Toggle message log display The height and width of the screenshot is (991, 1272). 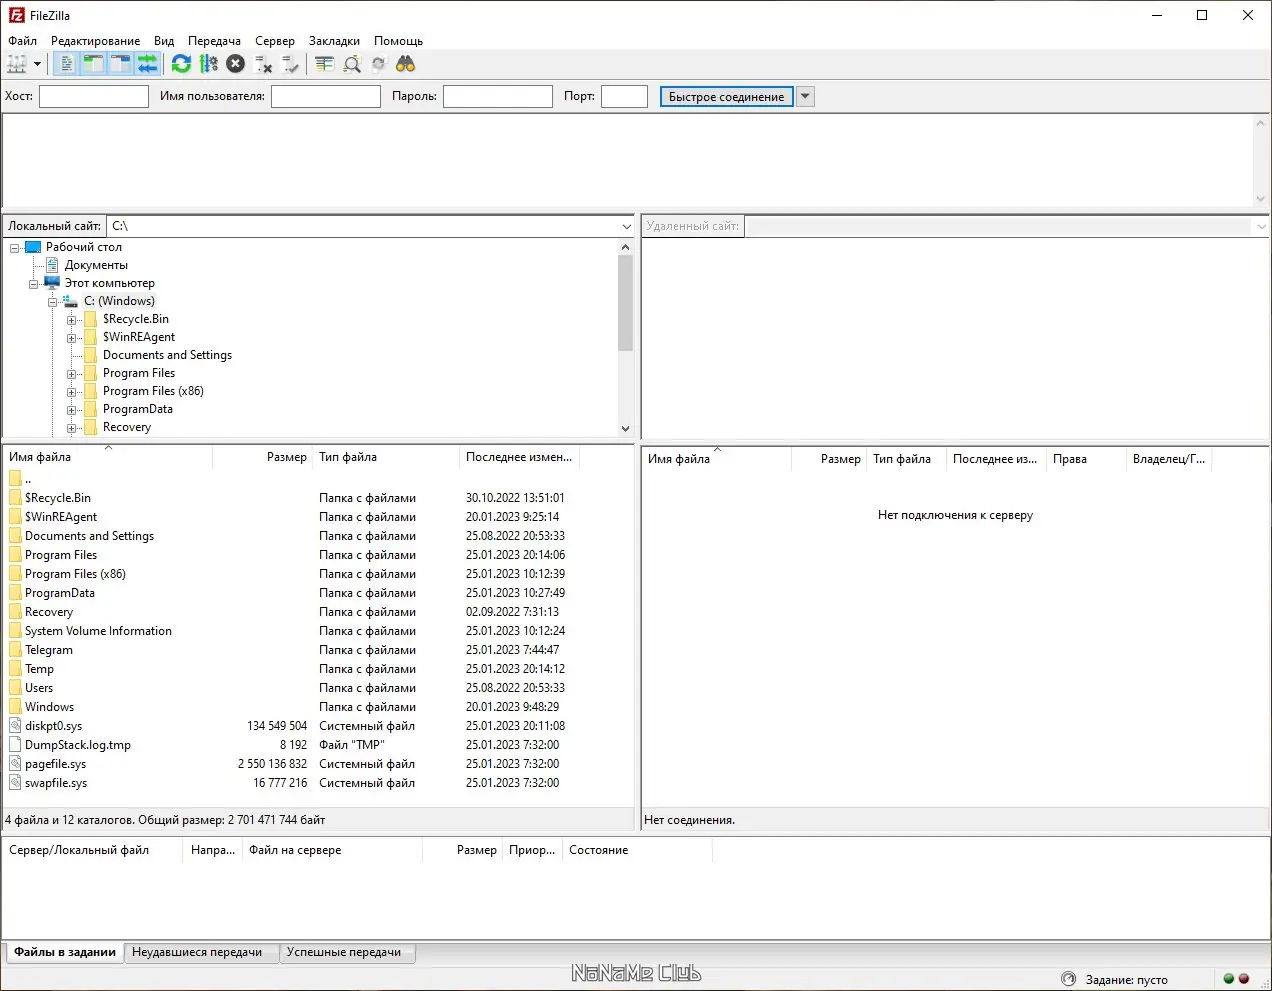66,64
